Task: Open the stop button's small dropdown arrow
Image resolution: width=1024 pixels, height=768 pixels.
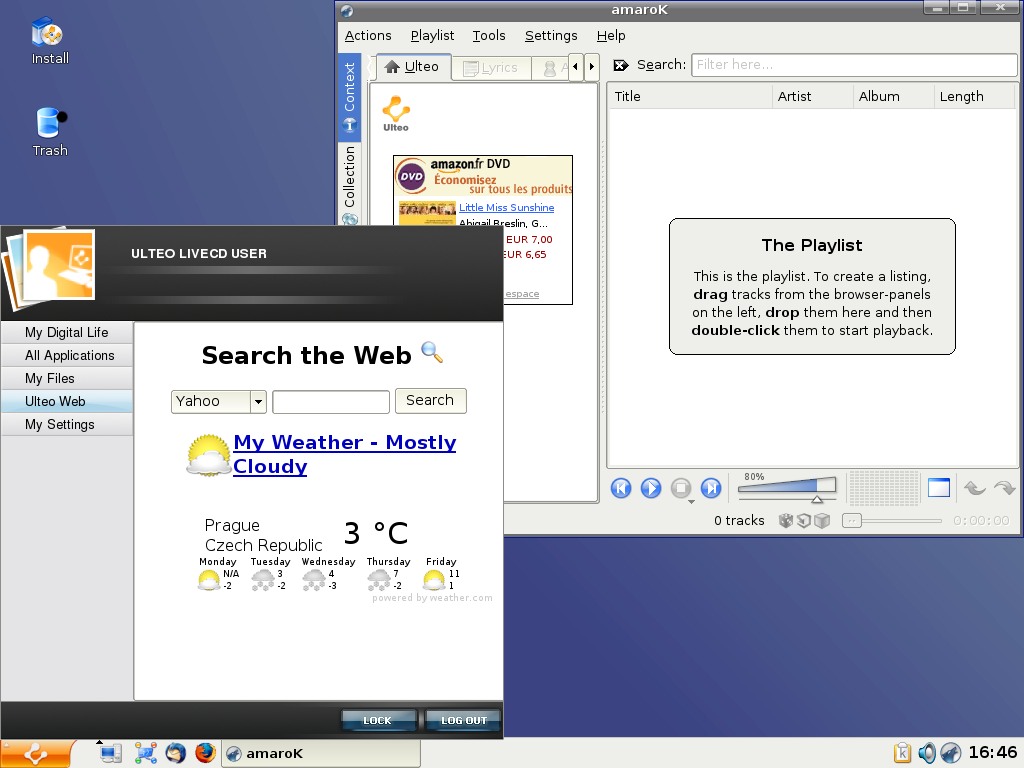Action: [x=691, y=502]
